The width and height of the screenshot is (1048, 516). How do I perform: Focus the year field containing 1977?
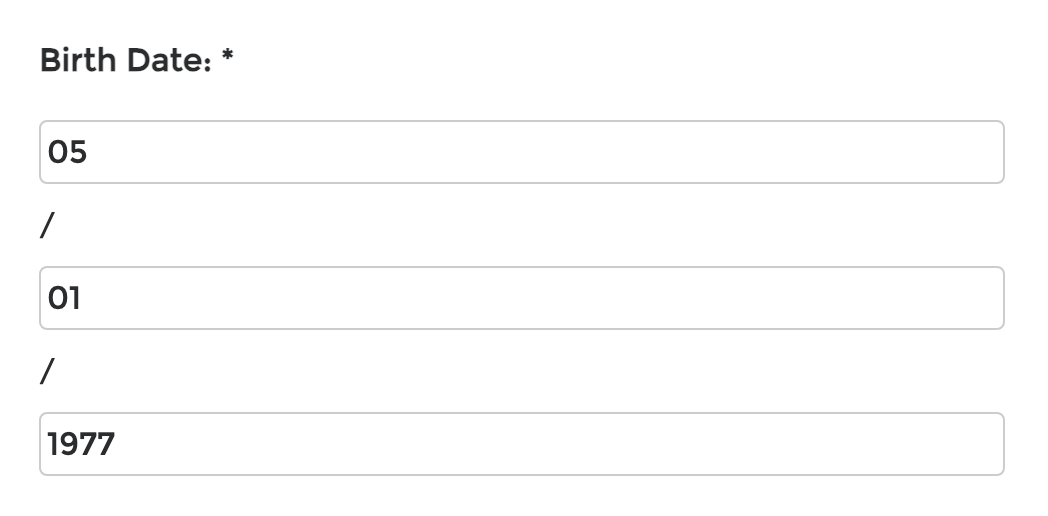tap(522, 444)
